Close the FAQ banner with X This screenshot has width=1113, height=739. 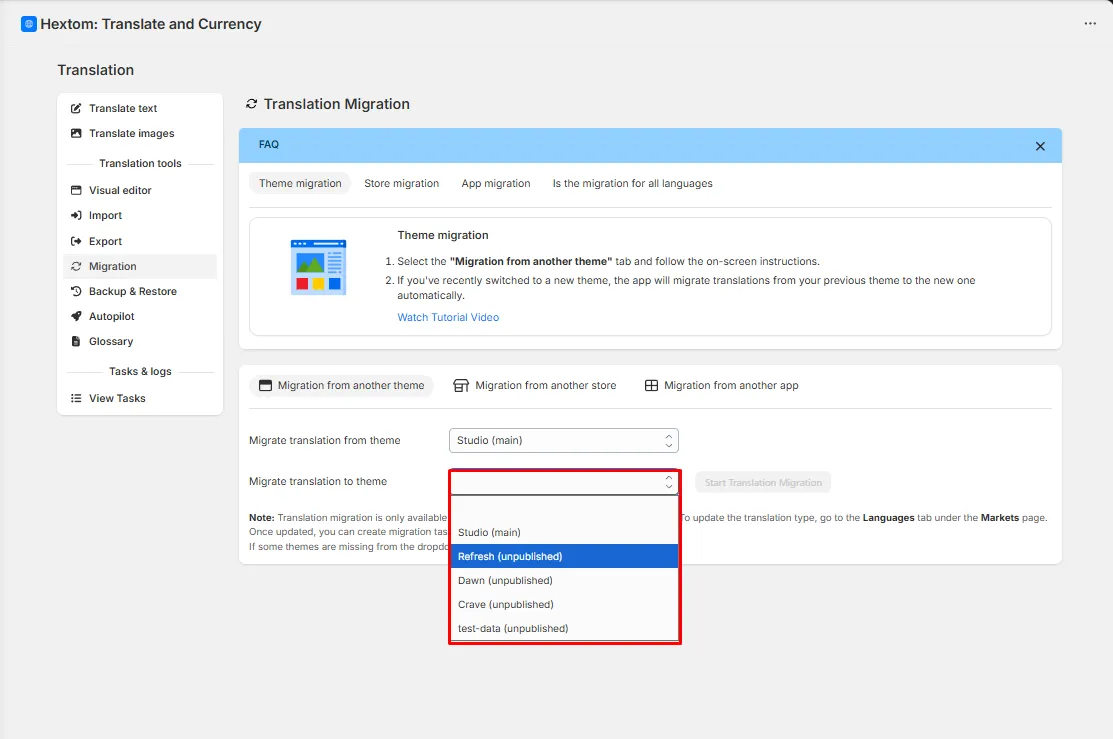(x=1040, y=146)
